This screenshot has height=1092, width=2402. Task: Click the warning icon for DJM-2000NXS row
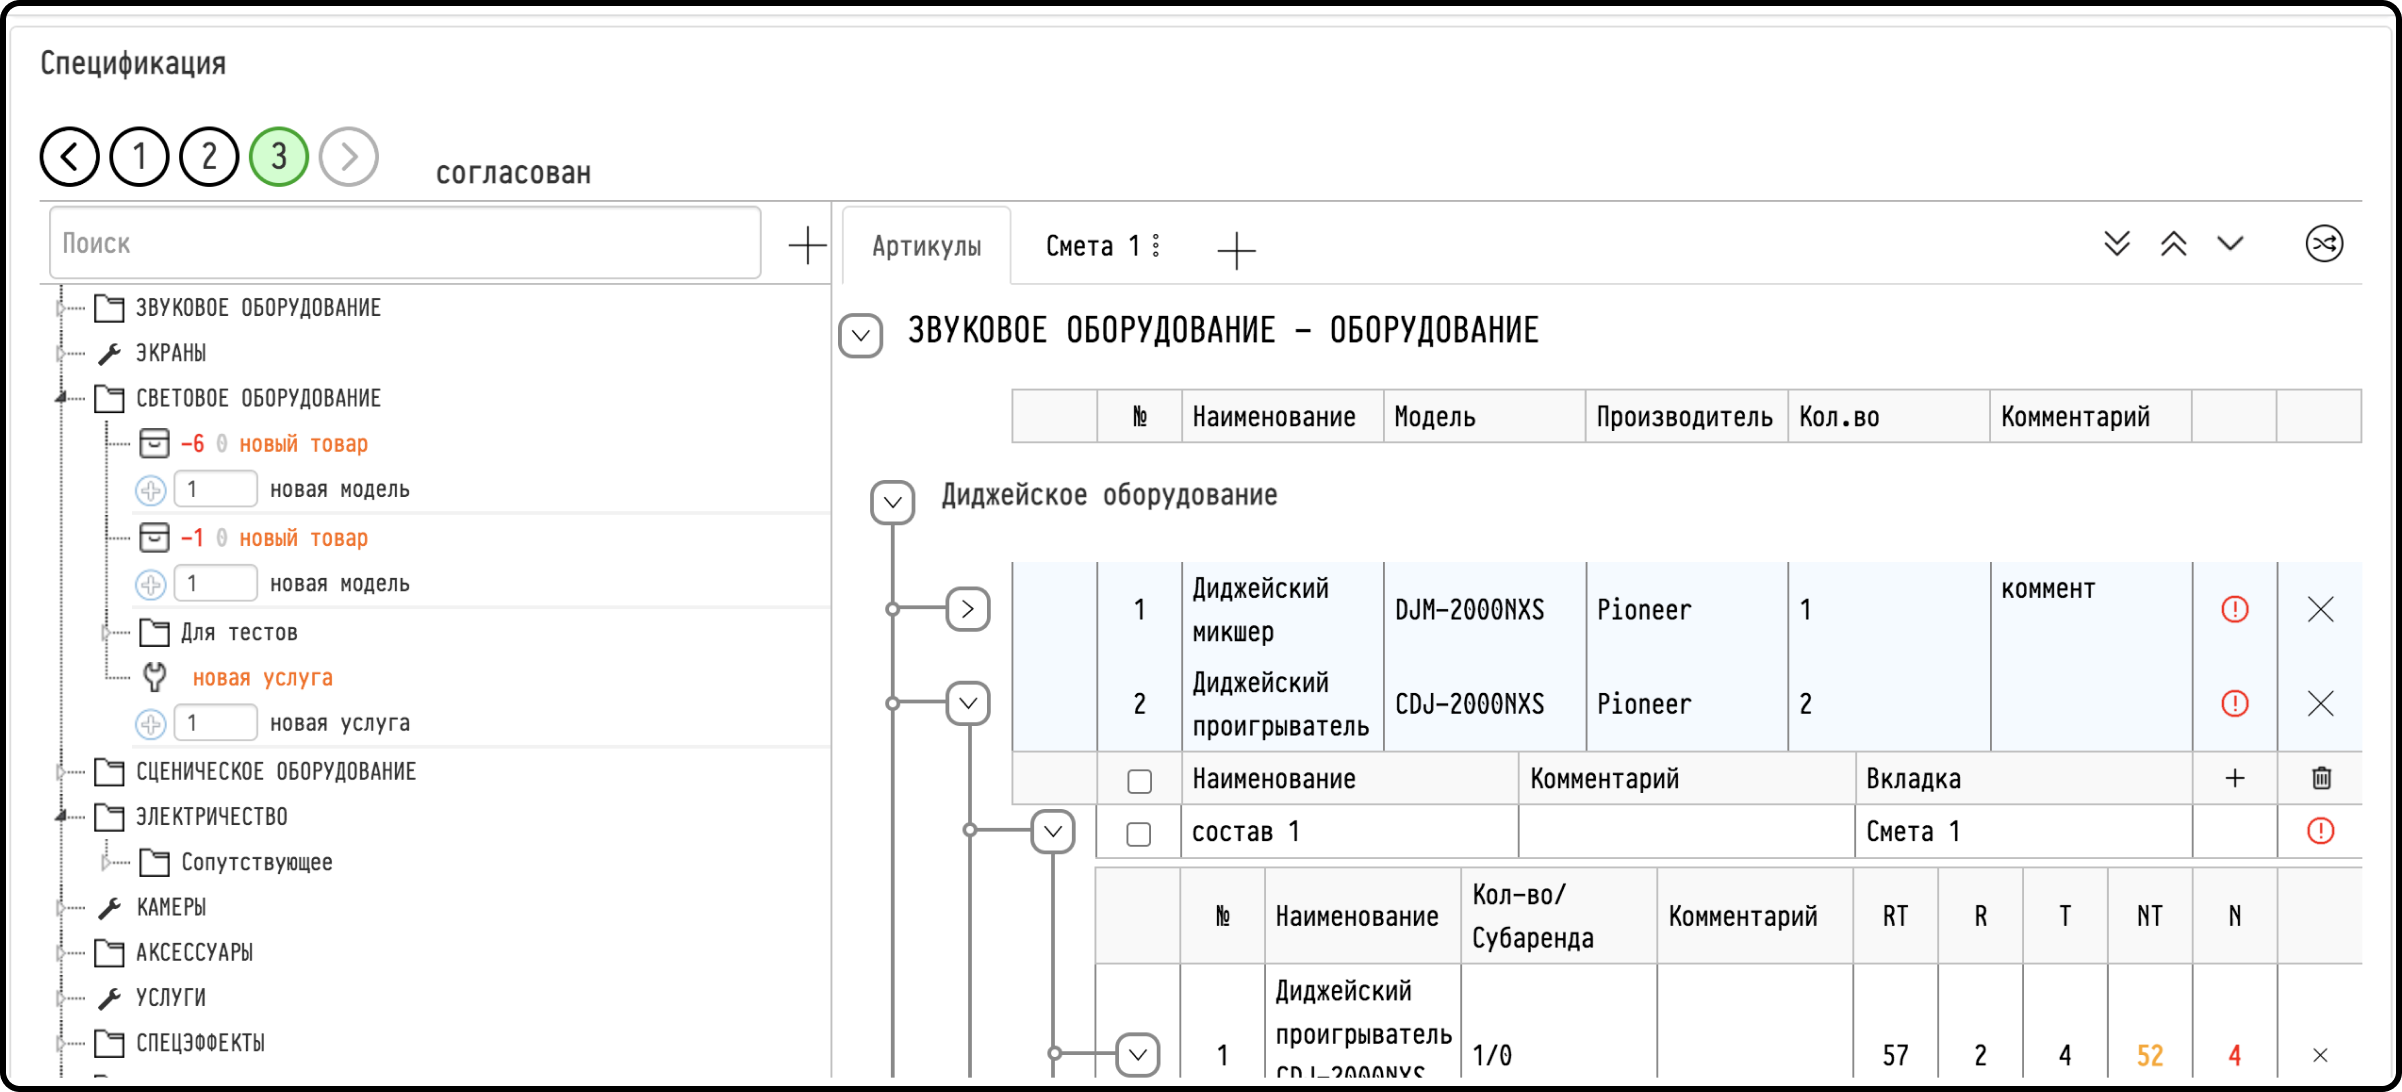[x=2234, y=609]
